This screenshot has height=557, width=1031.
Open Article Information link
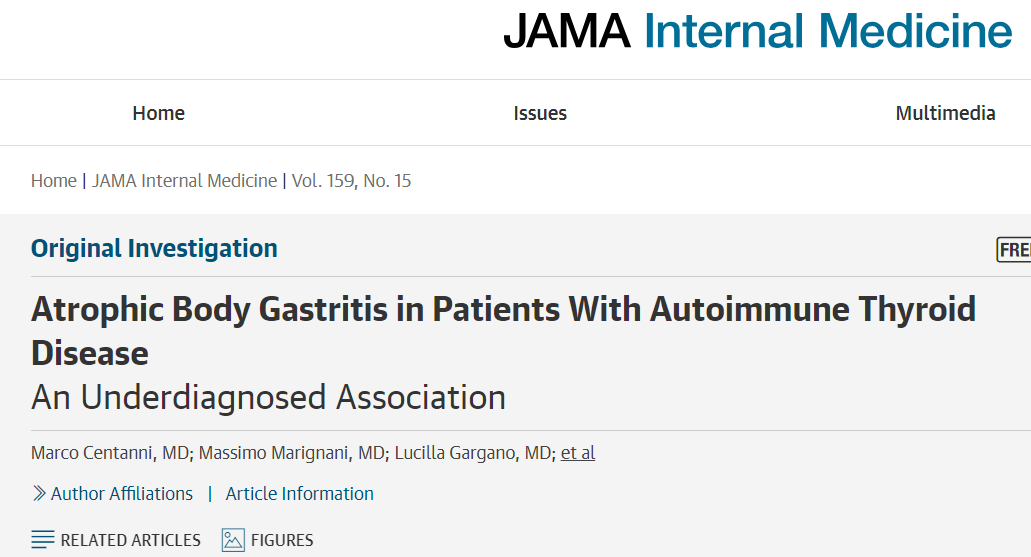tap(299, 493)
